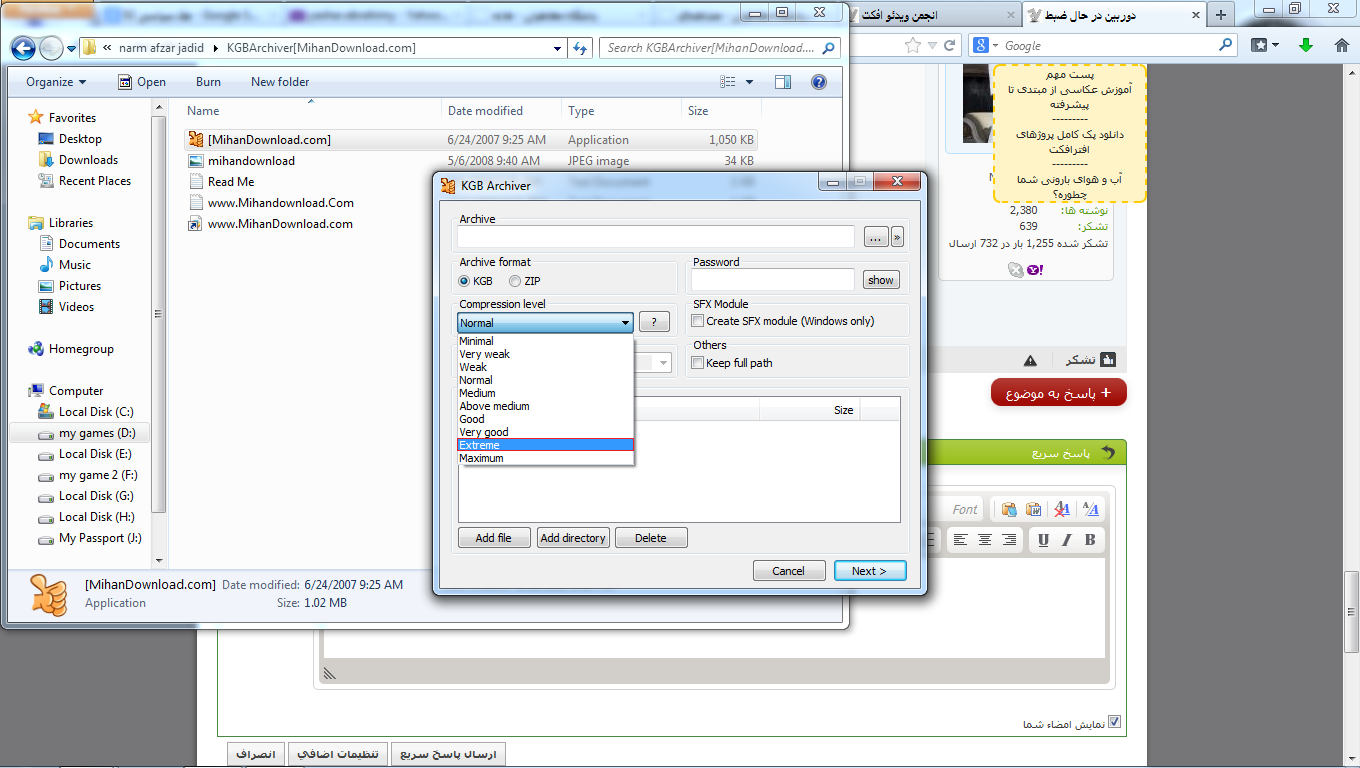Open Local Disk (C:) in the navigation pane

(x=96, y=412)
